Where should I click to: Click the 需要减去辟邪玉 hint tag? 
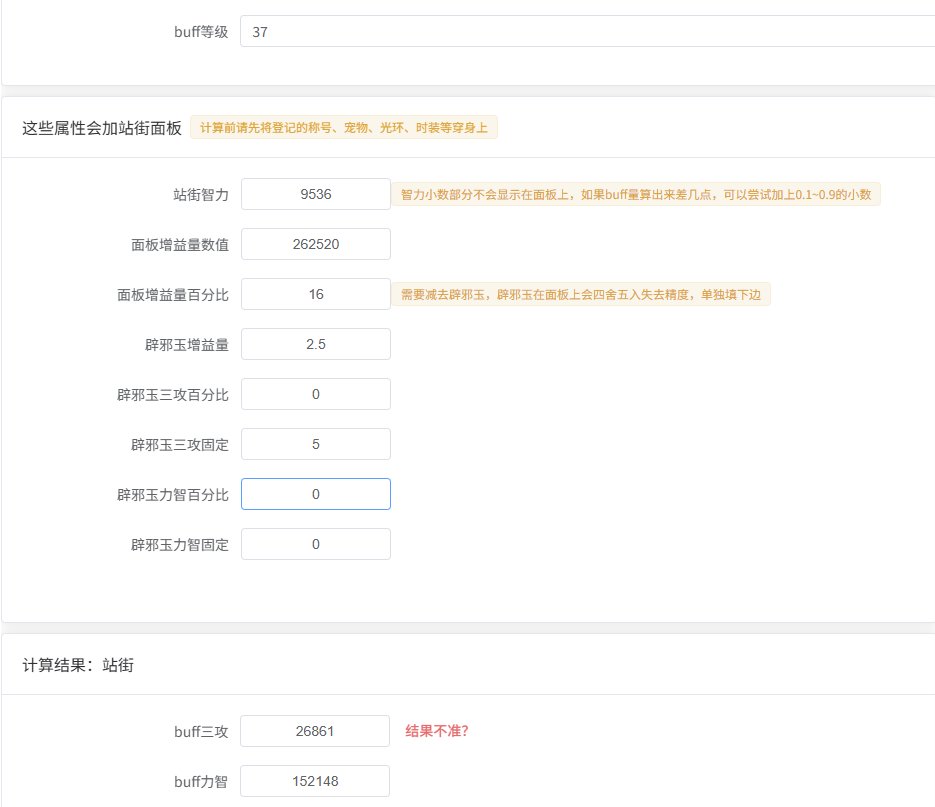[580, 294]
